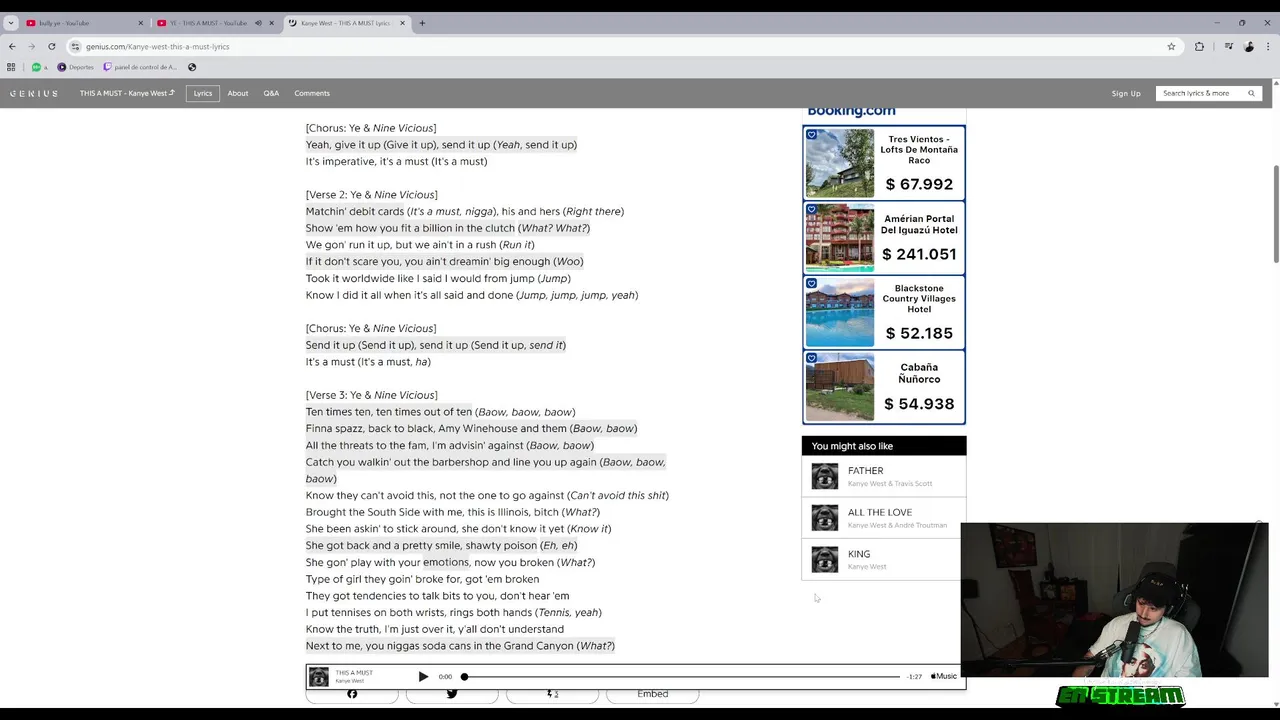This screenshot has height=720, width=1280.
Task: Open the Booking.com logo link
Action: coord(851,111)
